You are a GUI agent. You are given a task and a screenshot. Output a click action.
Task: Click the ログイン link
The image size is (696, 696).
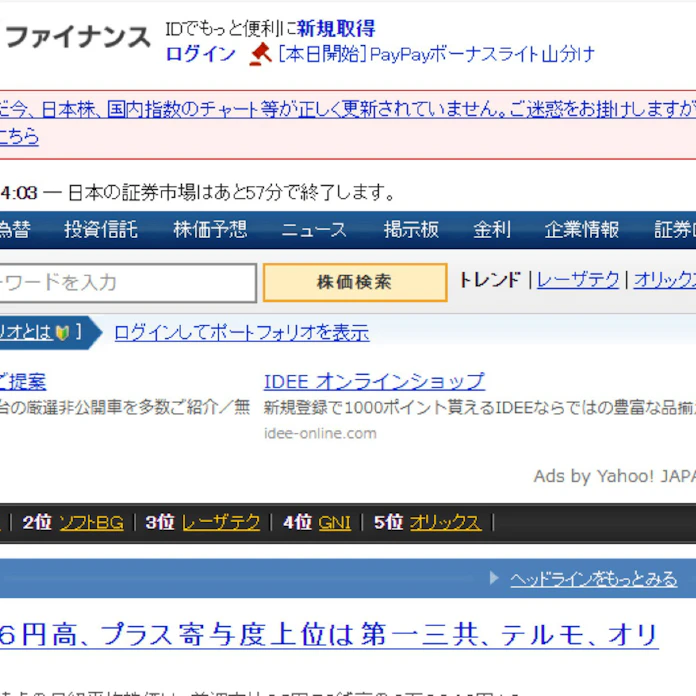(200, 54)
